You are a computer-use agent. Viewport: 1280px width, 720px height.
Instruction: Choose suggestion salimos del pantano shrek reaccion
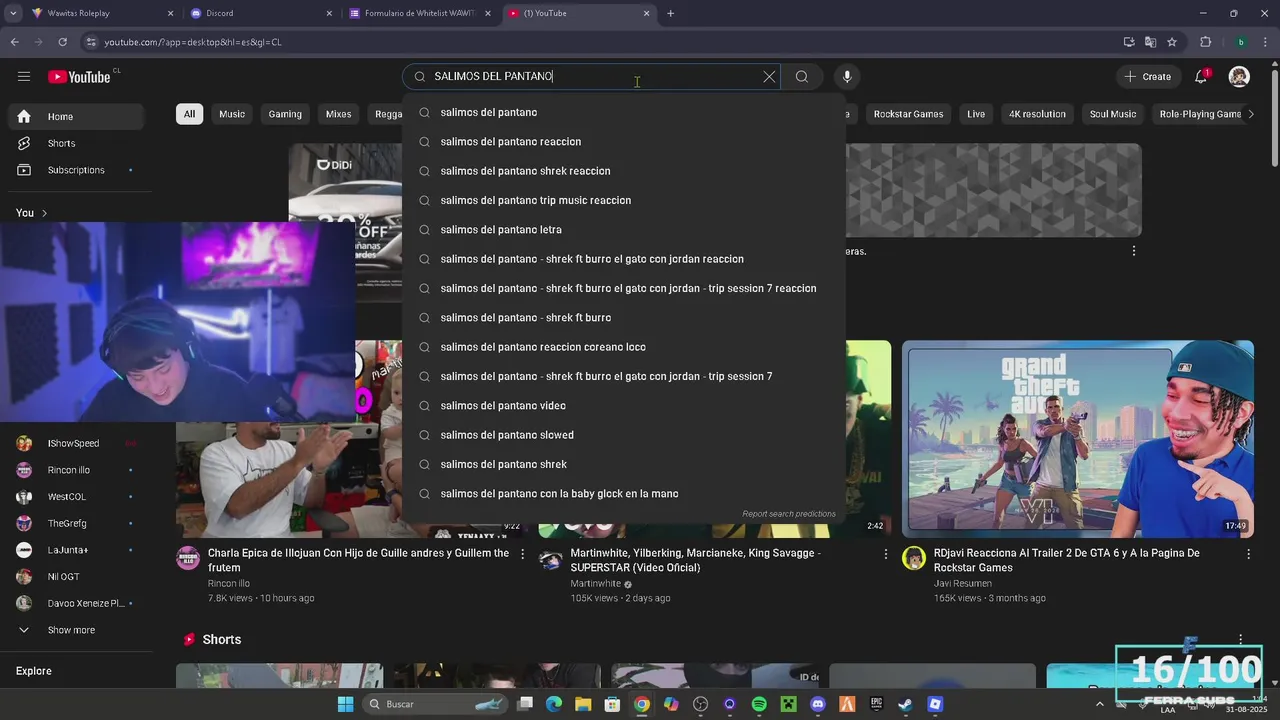point(624,171)
